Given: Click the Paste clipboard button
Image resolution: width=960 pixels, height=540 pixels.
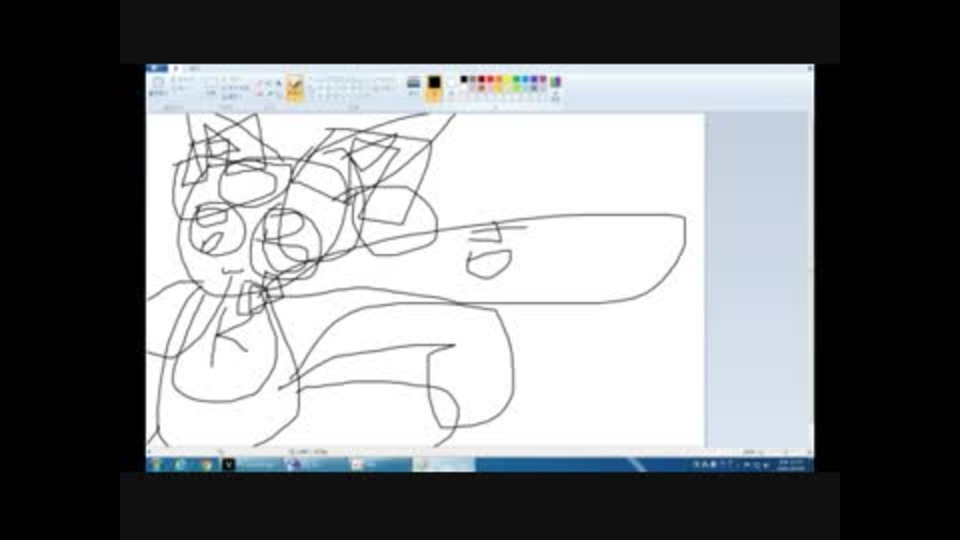Looking at the screenshot, I should click(x=159, y=86).
